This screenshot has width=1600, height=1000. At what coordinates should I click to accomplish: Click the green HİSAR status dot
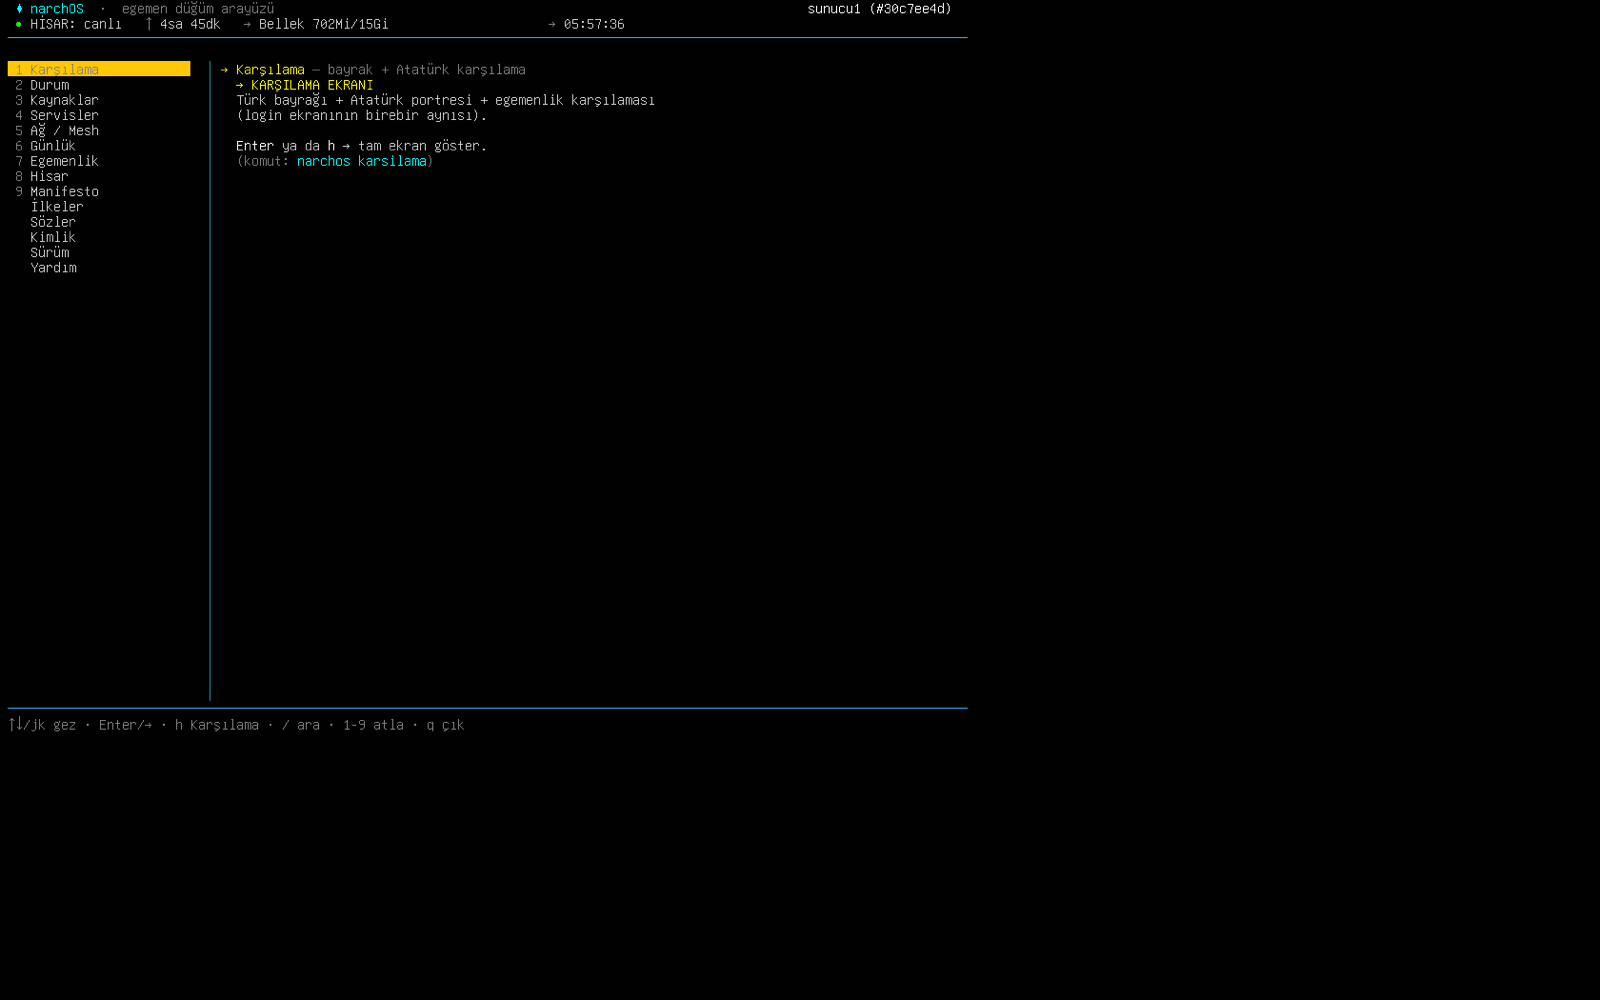19,24
